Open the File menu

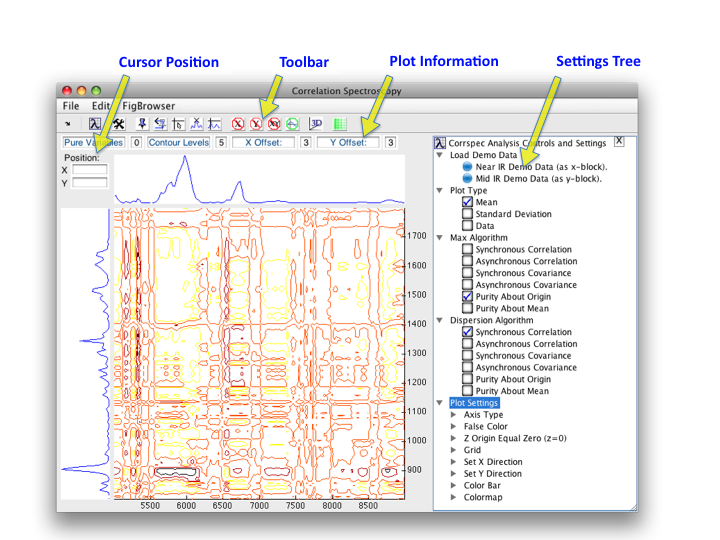tap(70, 106)
